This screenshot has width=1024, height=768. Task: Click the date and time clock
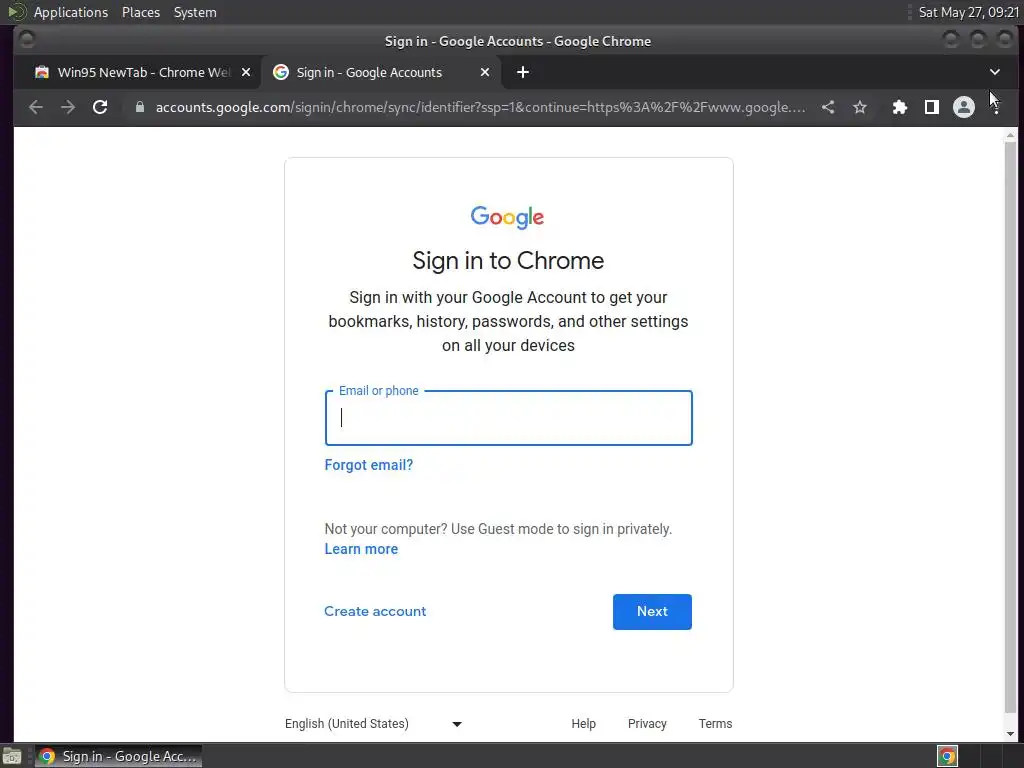[968, 12]
